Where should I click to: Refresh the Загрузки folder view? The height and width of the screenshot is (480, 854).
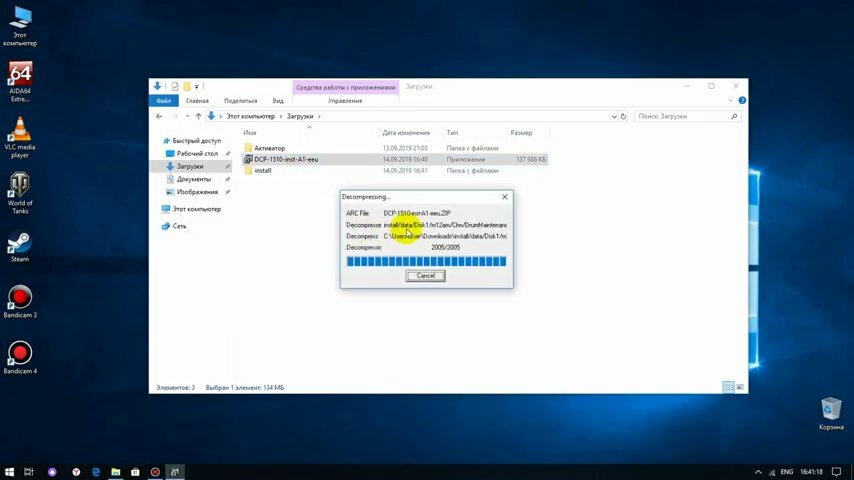click(x=624, y=116)
